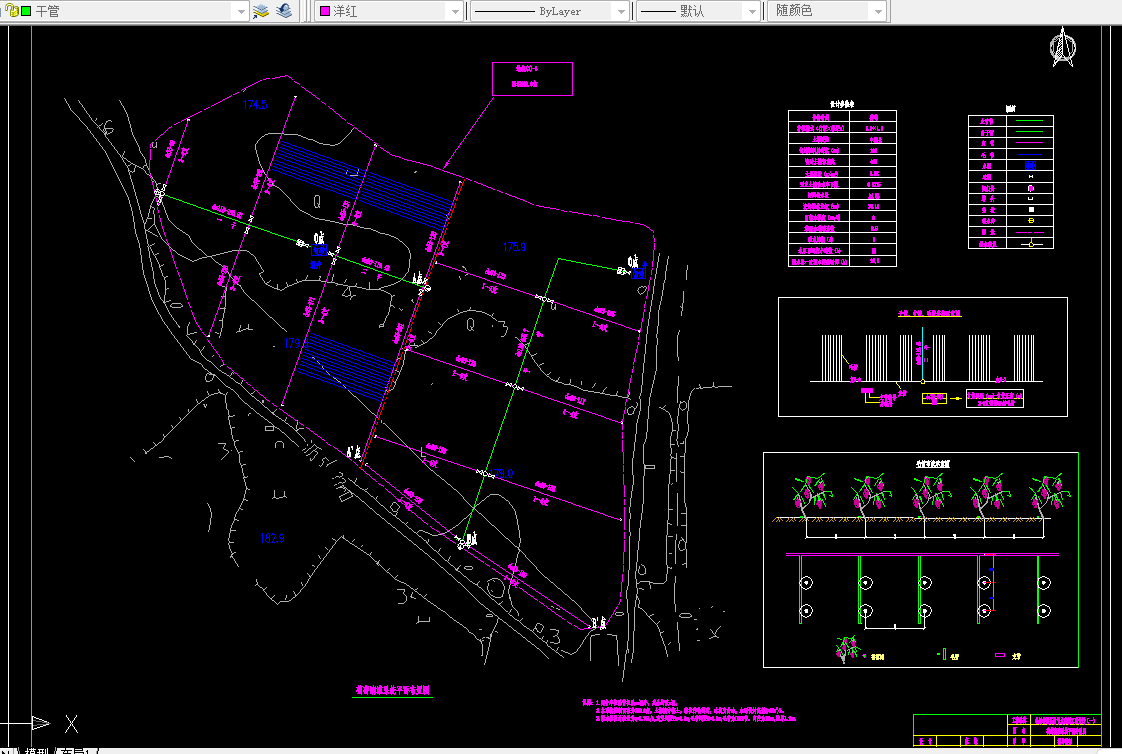Select the underlined drawing title below the plan

click(393, 690)
